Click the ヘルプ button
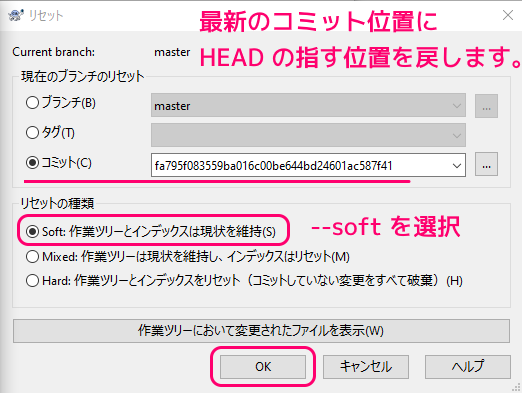 pyautogui.click(x=468, y=367)
